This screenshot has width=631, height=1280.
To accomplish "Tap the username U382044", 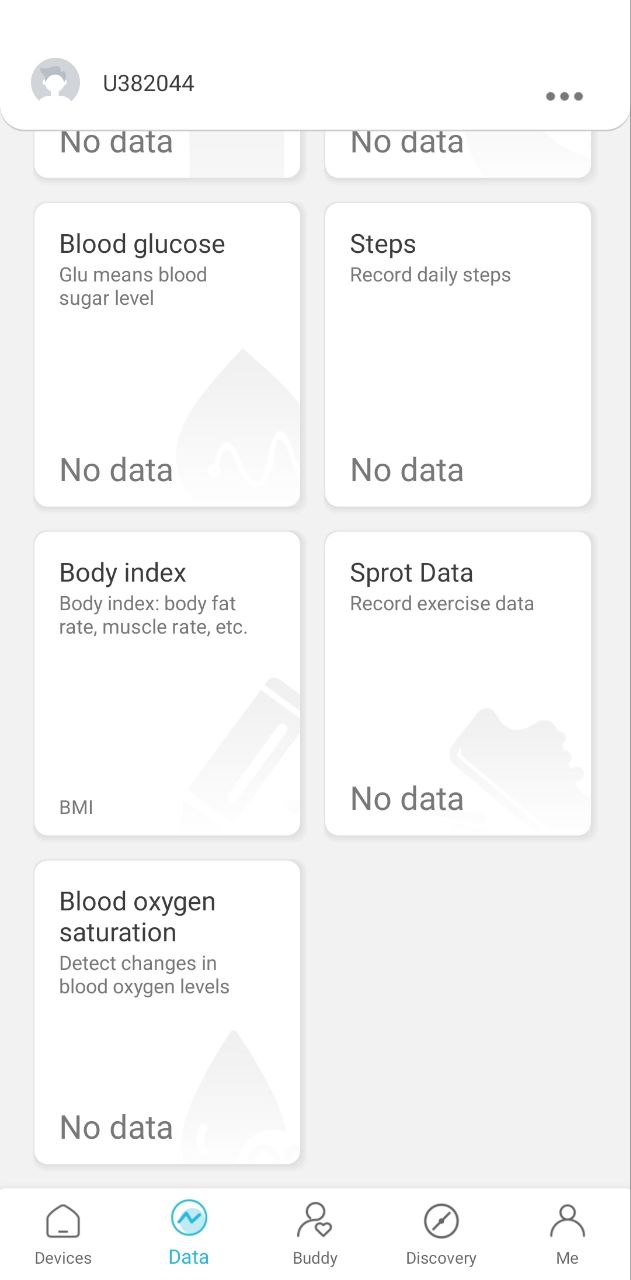I will click(148, 83).
